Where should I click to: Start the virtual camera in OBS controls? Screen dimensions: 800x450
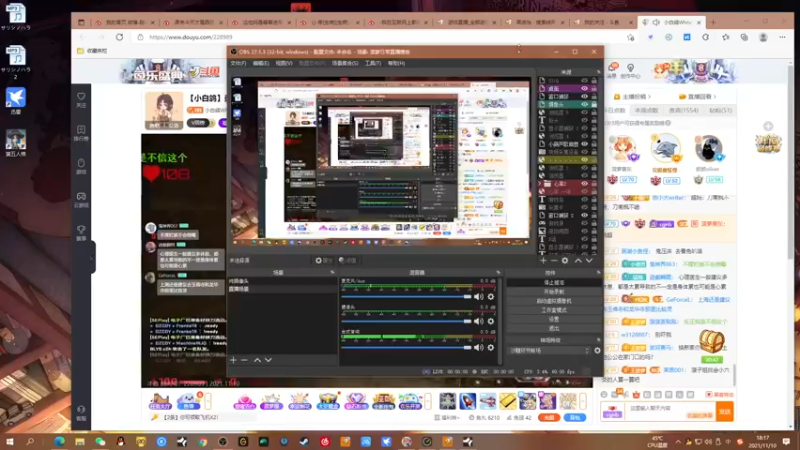(554, 301)
